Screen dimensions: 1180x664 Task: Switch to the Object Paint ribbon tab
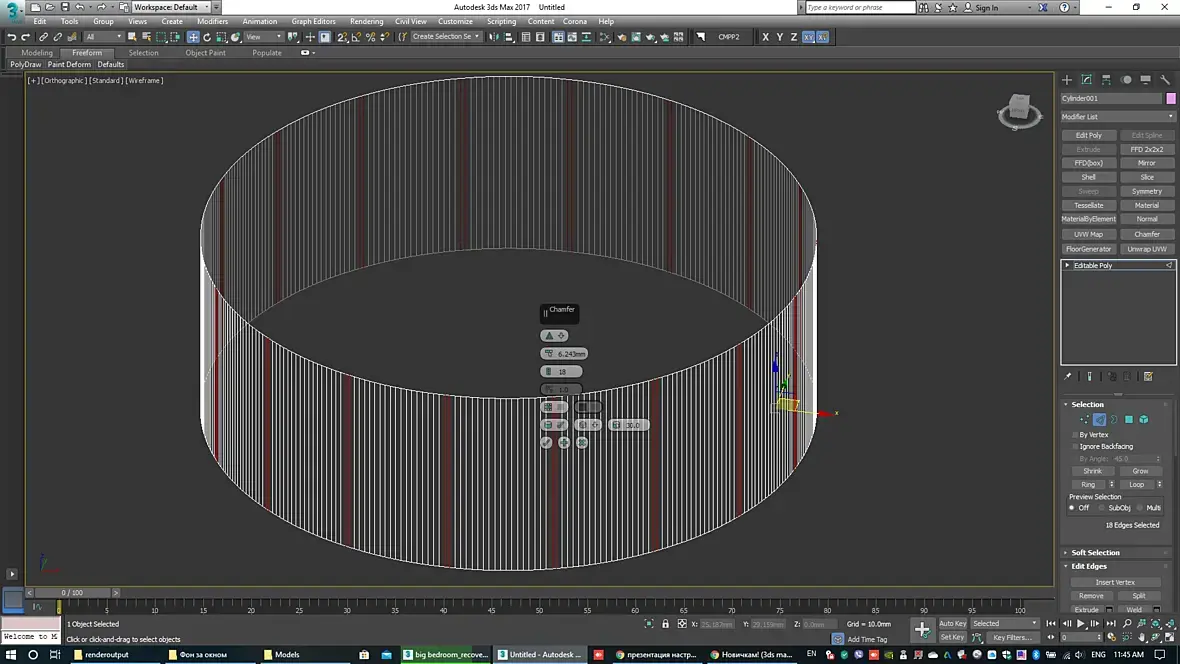(x=205, y=53)
